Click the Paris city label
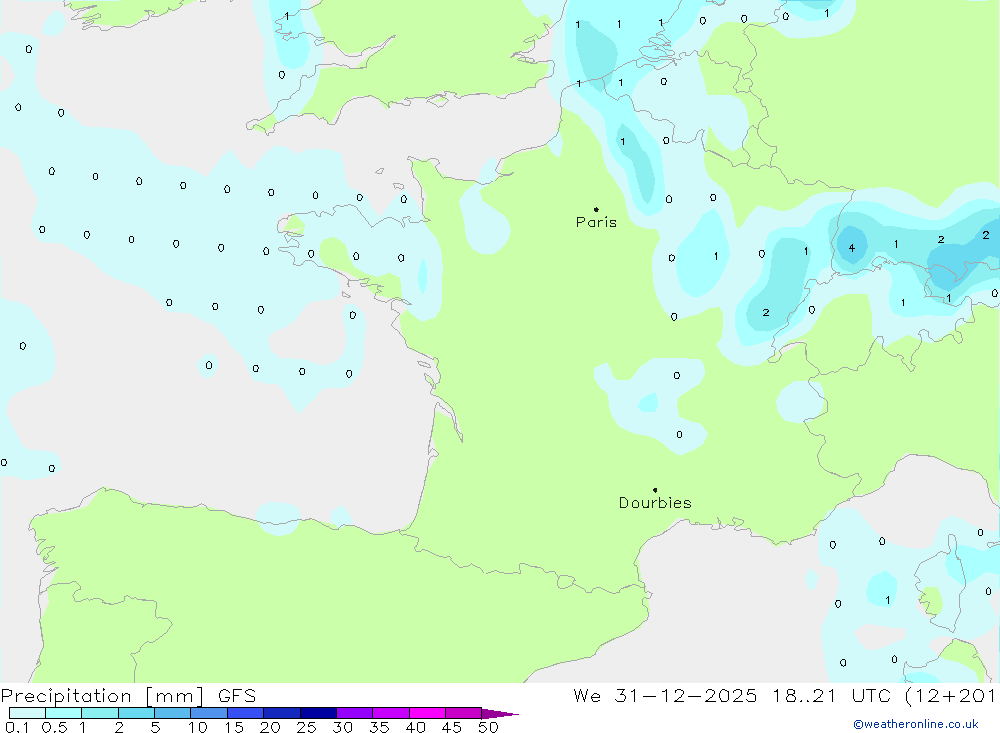 [596, 222]
